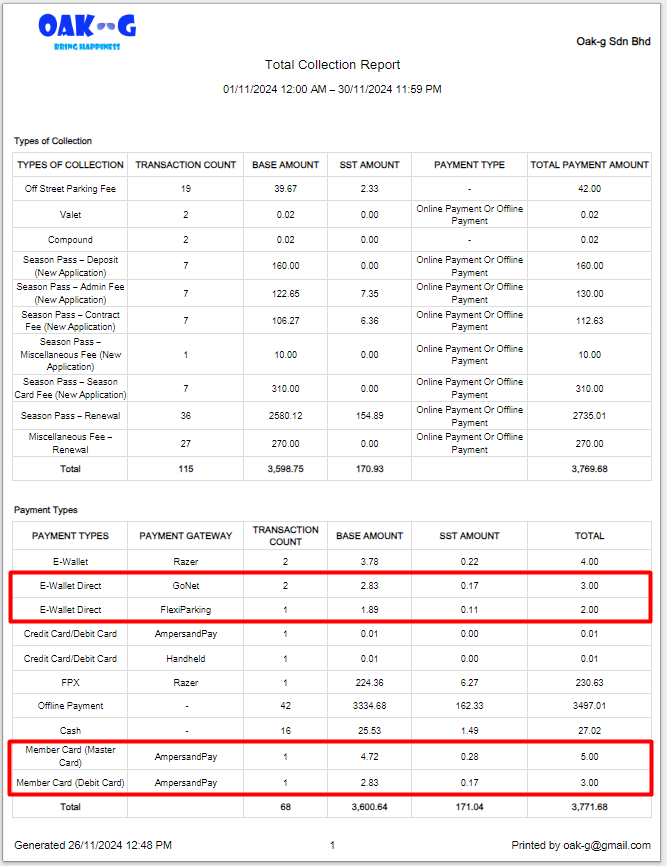The image size is (667, 866).
Task: Select the Off Street Parking Fee row label
Action: [70, 189]
